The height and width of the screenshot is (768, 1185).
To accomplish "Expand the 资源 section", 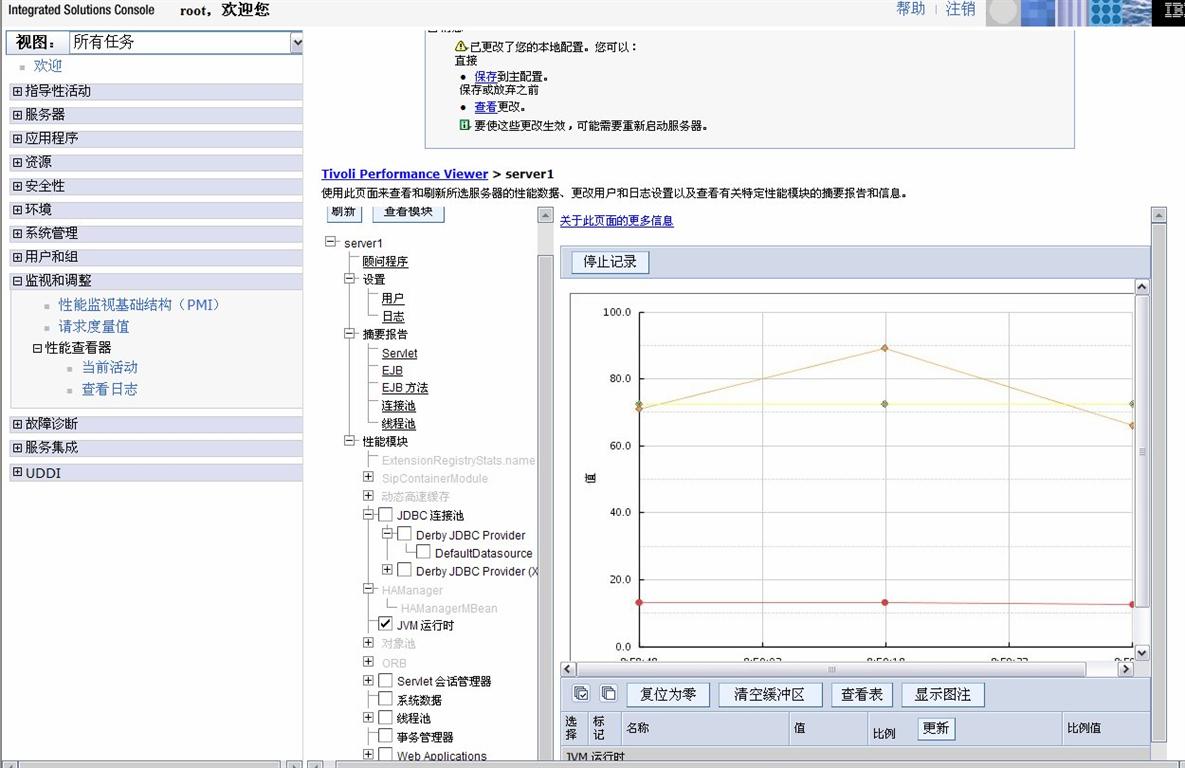I will [17, 162].
